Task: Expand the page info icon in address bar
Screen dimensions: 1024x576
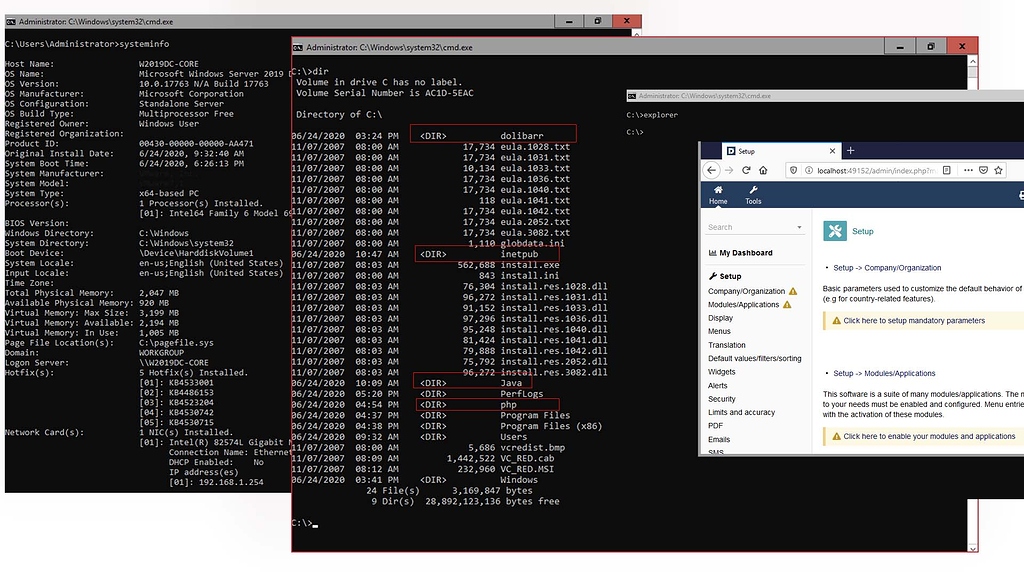Action: [x=808, y=170]
